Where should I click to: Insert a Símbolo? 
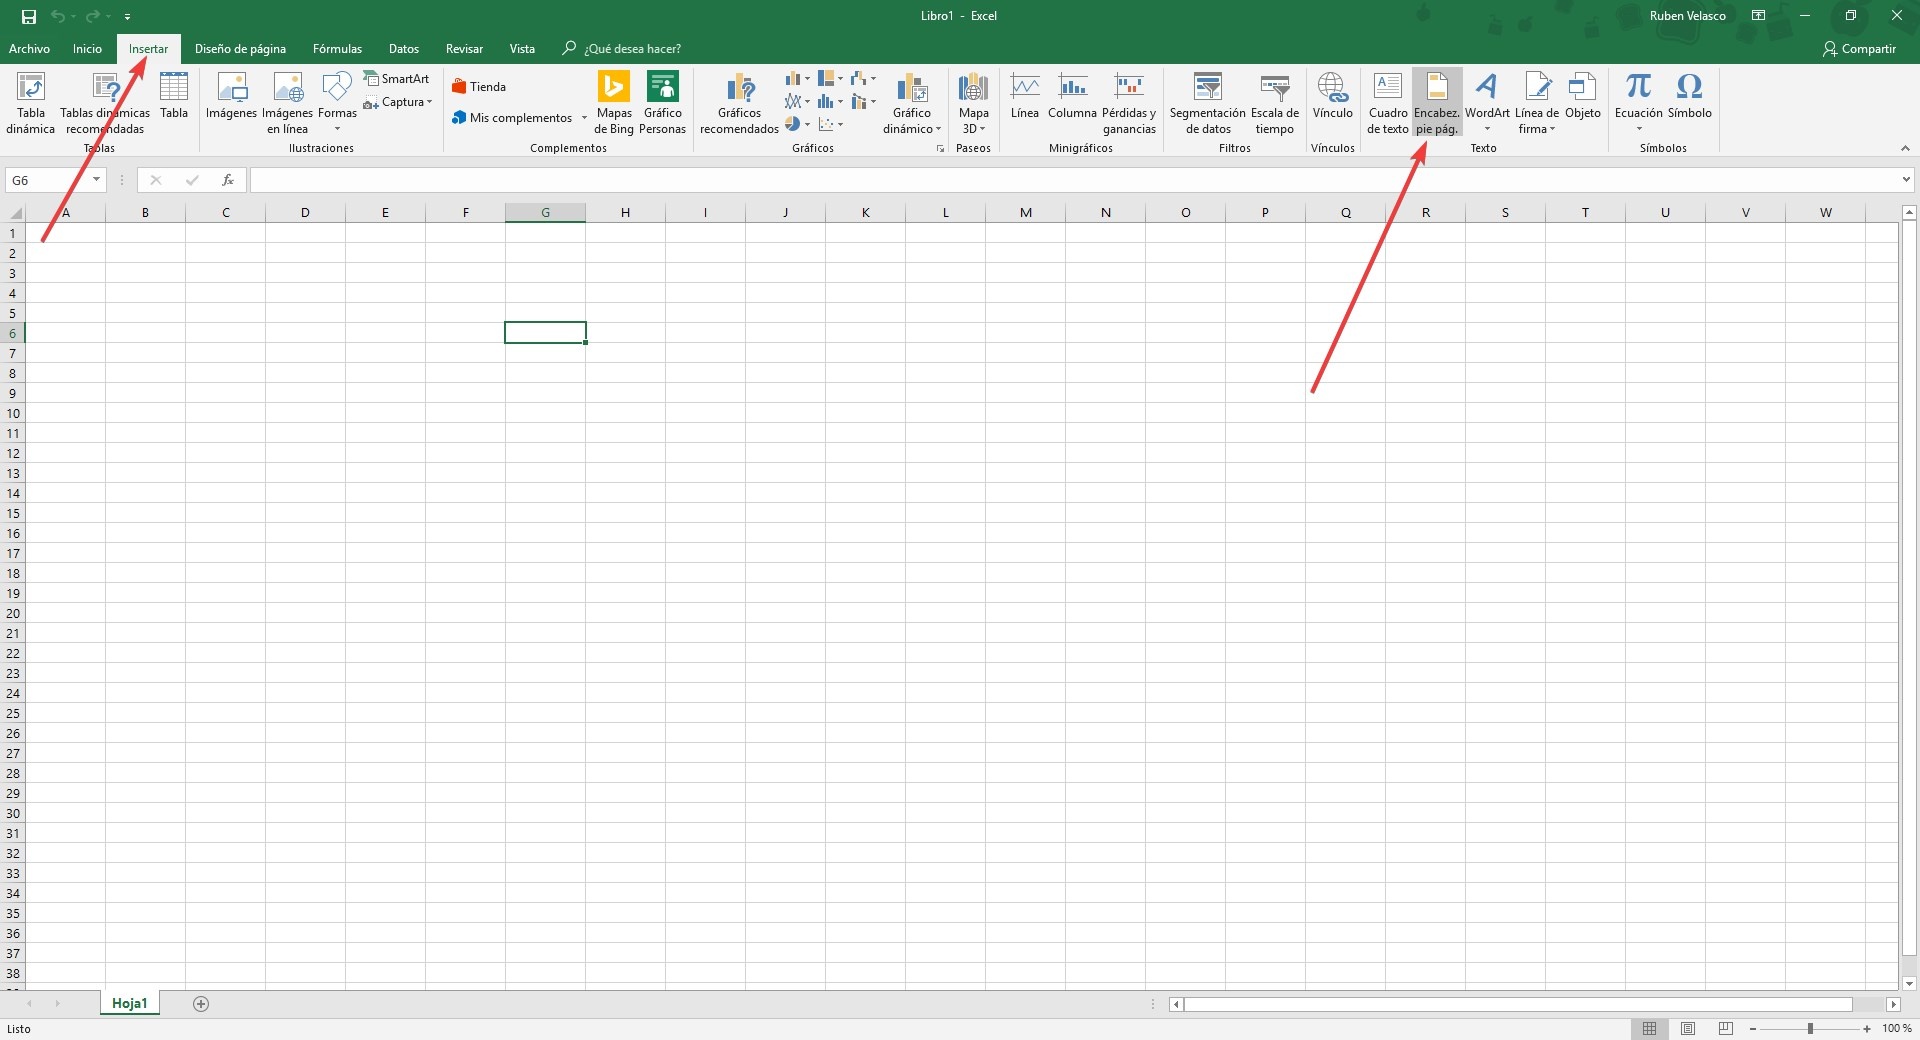click(x=1689, y=95)
